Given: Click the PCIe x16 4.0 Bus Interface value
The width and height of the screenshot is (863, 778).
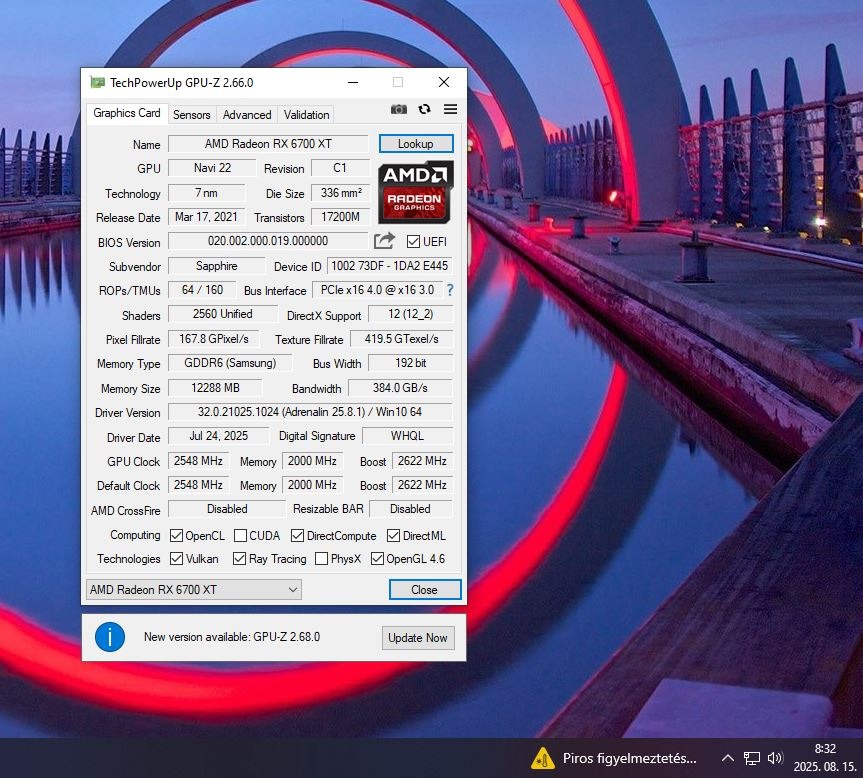Looking at the screenshot, I should tap(378, 289).
